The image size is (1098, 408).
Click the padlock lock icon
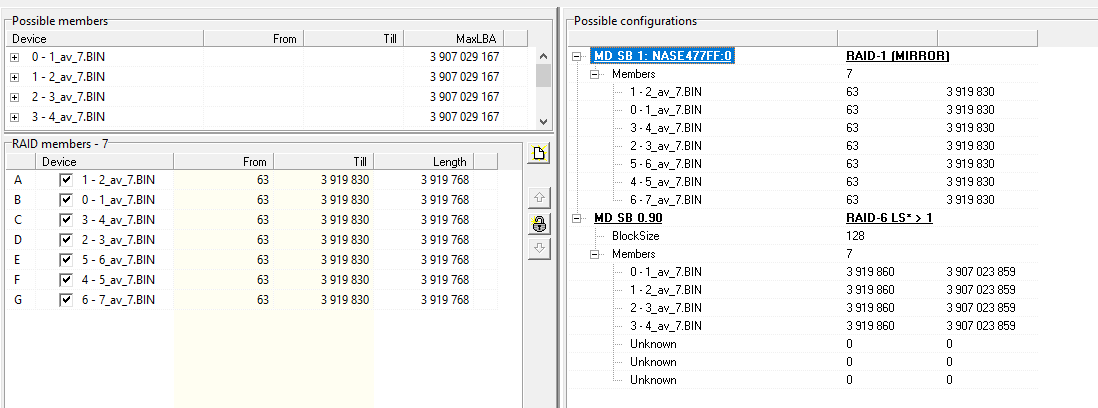click(539, 223)
